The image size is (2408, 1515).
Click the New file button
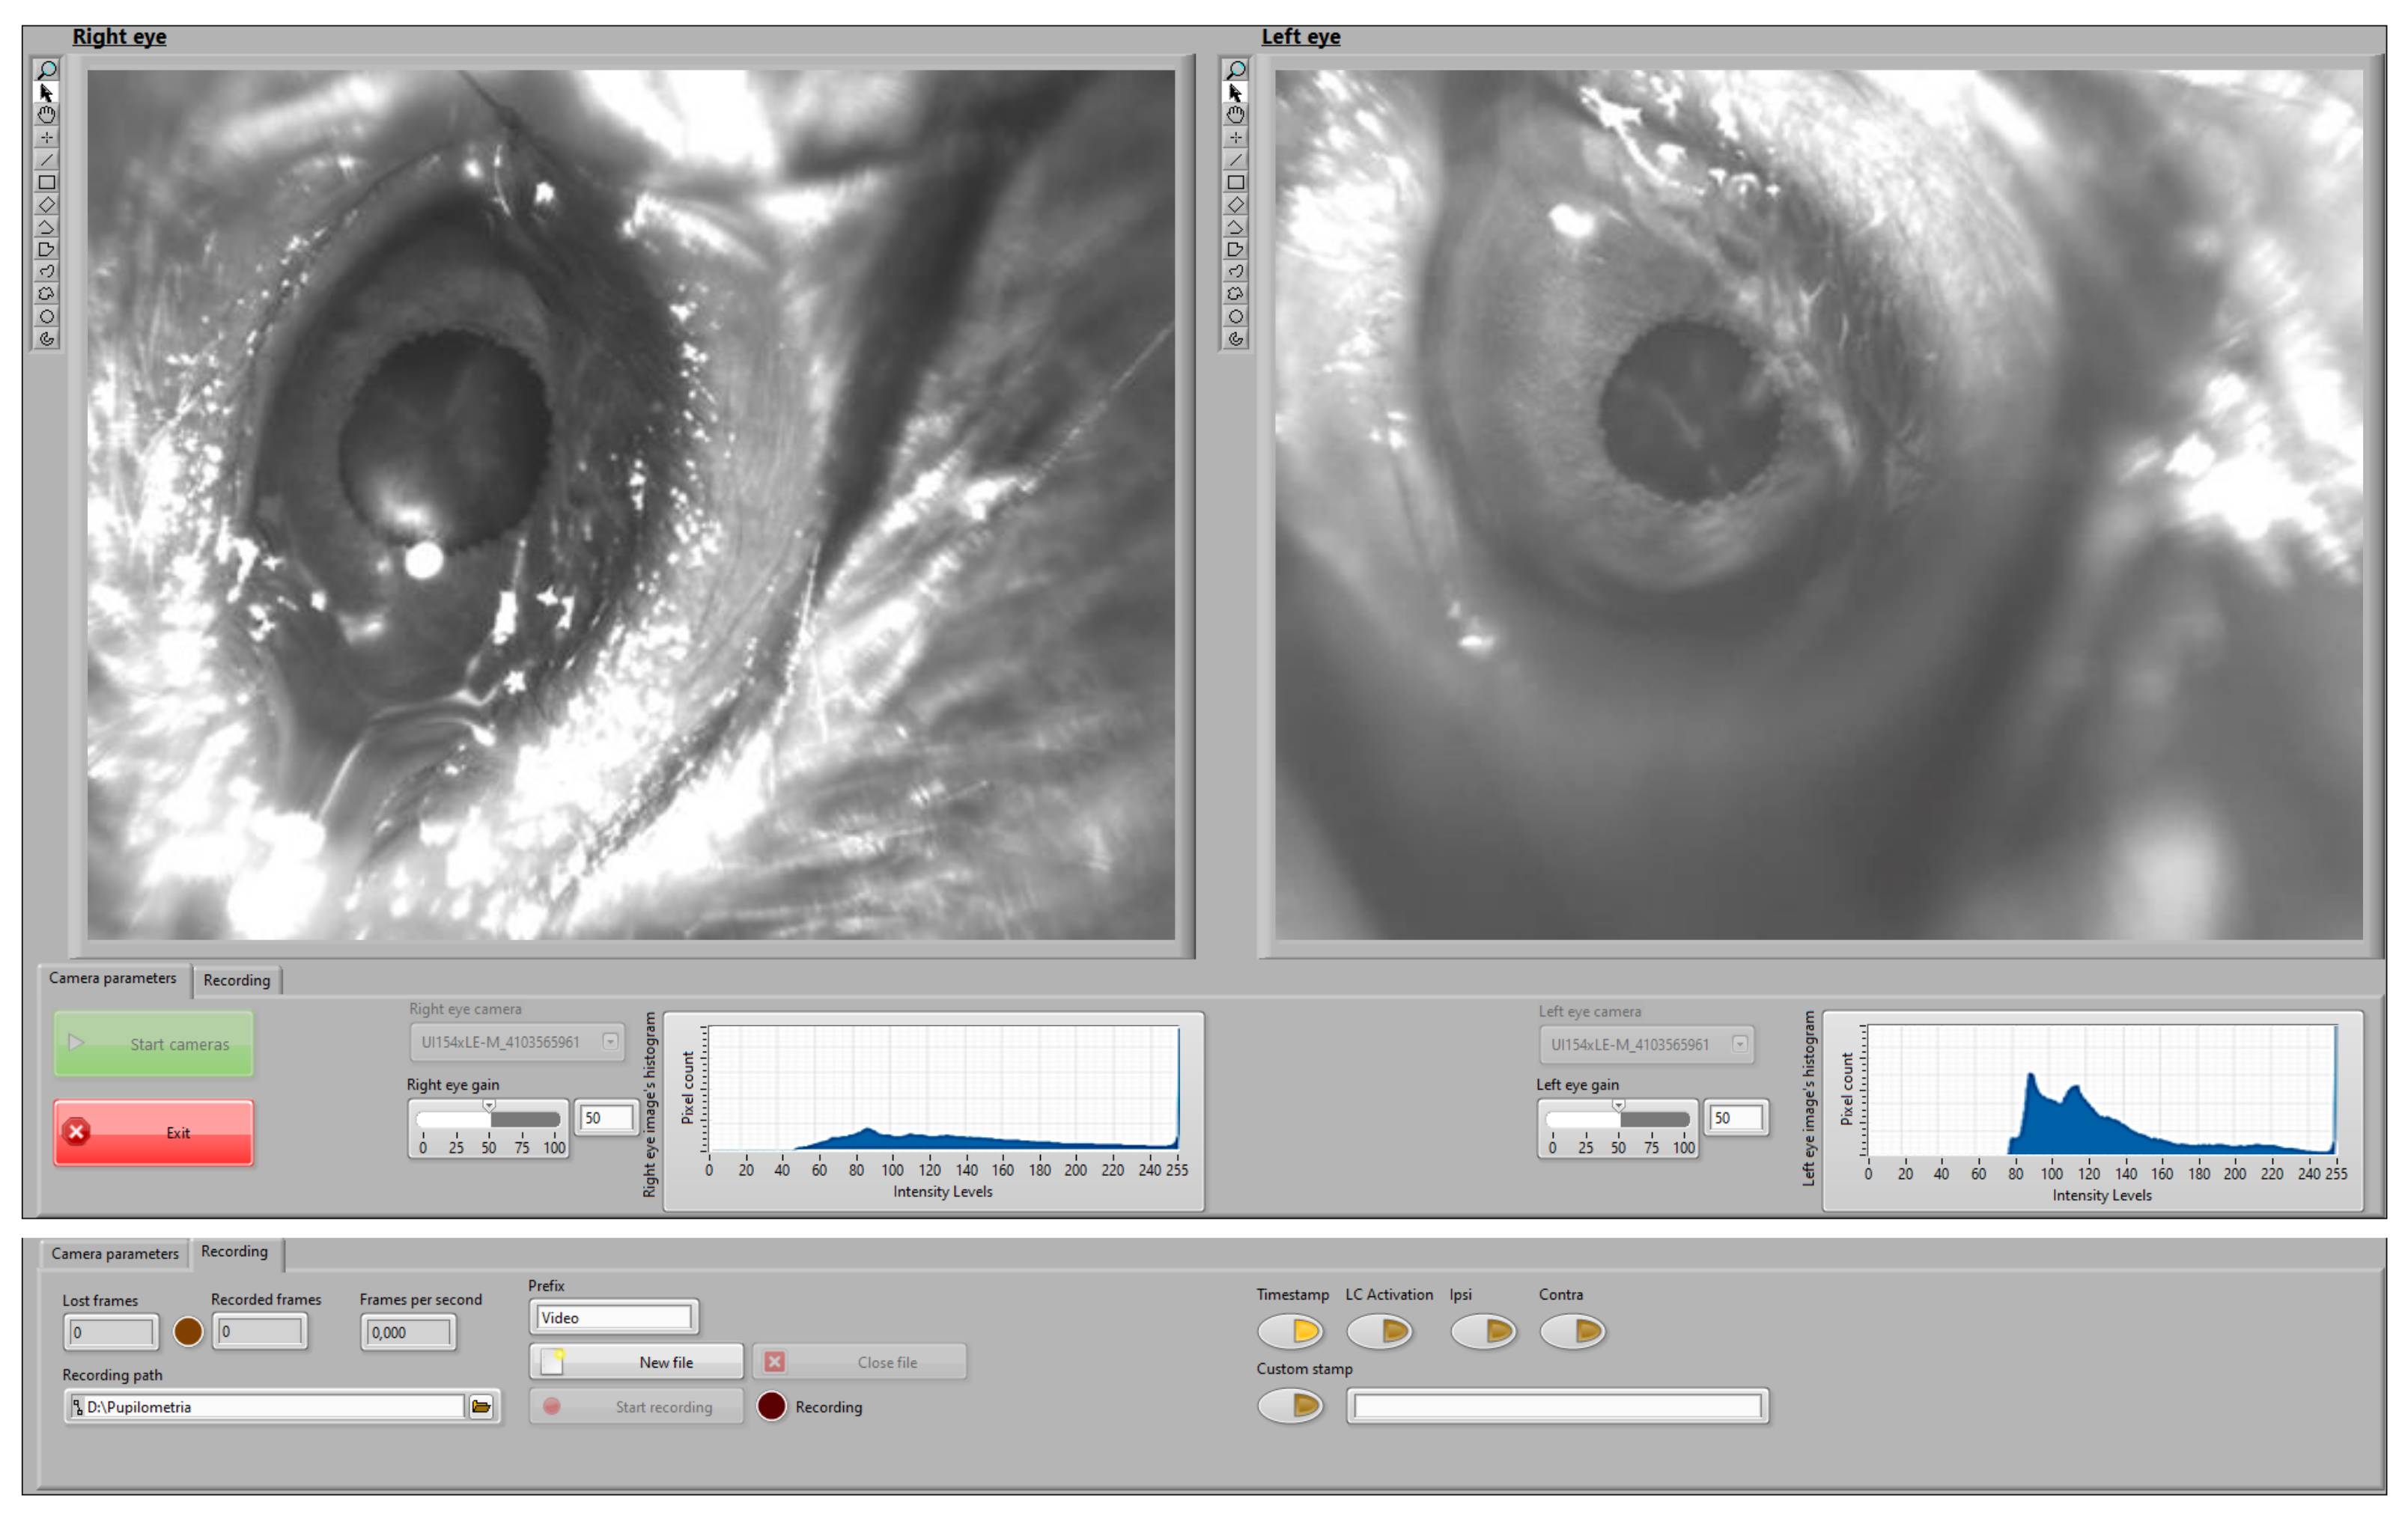point(636,1362)
